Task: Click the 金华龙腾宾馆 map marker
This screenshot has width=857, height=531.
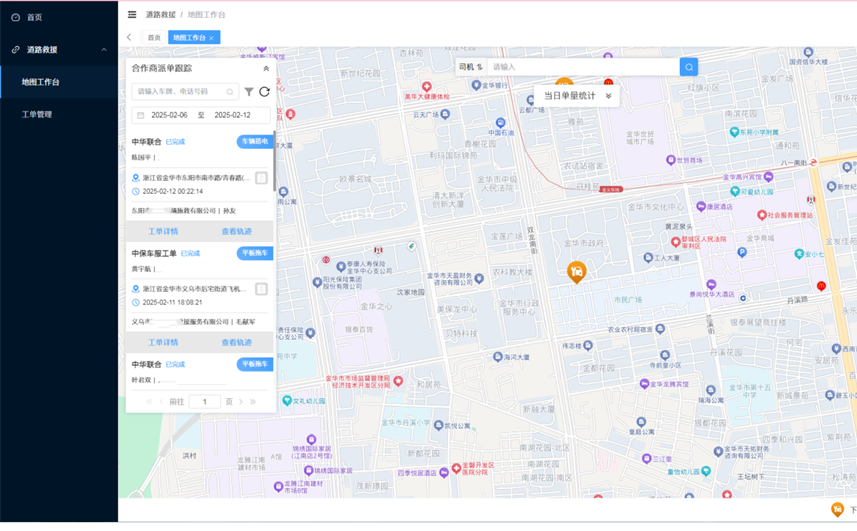Action: coord(644,384)
